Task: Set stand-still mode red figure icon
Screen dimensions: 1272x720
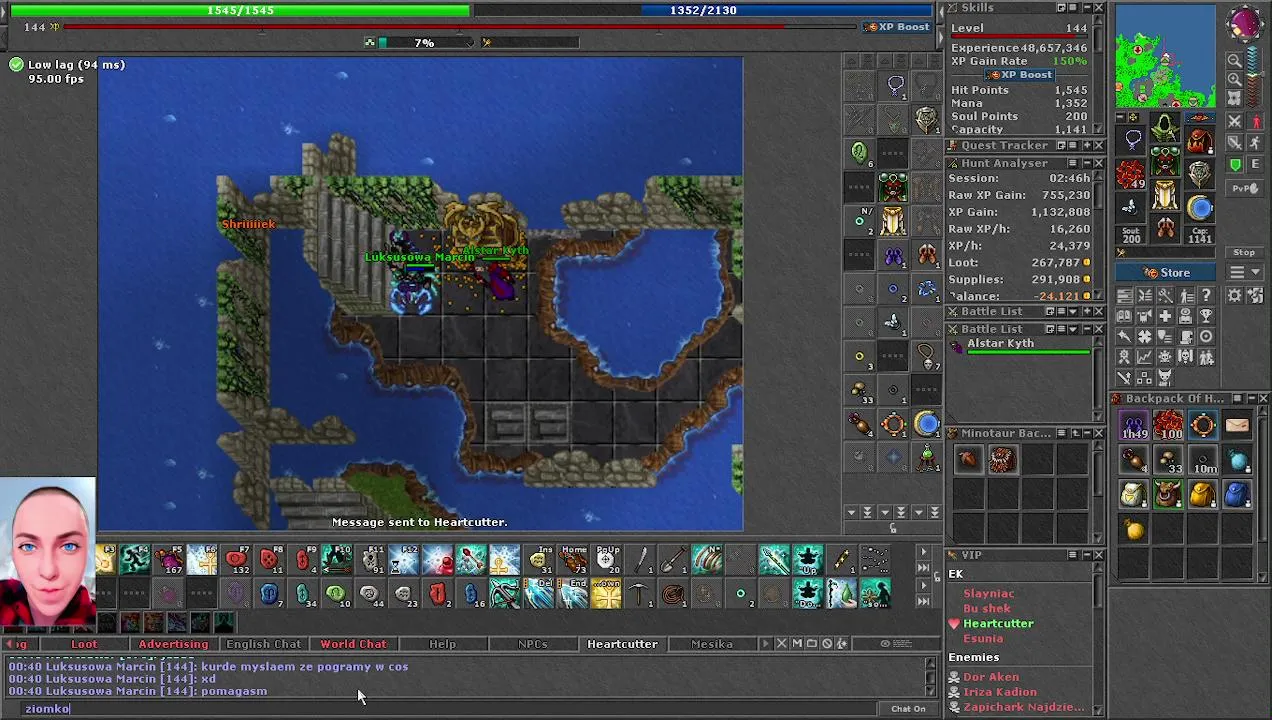Action: 1255,122
